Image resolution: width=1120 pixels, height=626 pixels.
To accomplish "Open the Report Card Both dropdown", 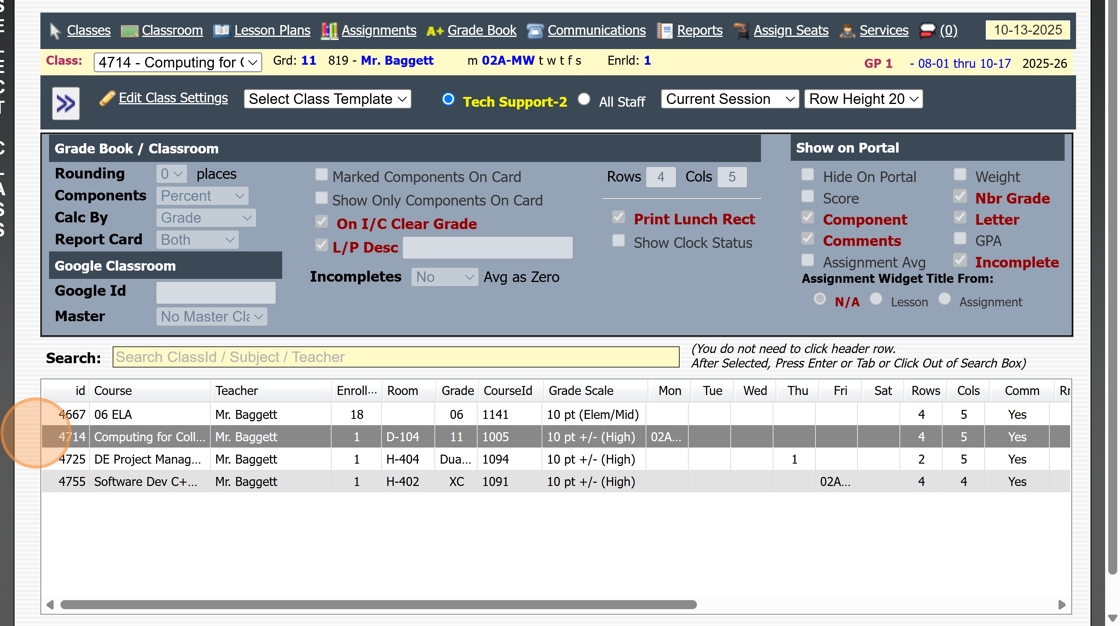I will pyautogui.click(x=197, y=240).
